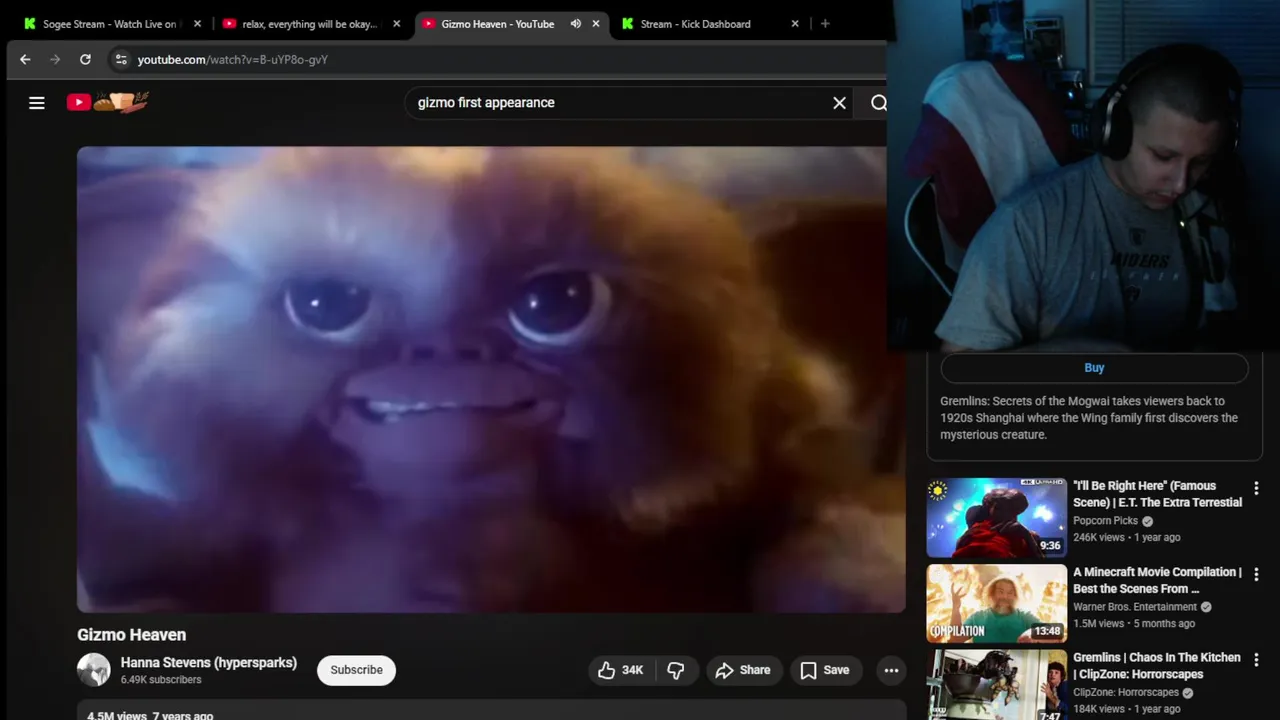Click the Buy button for Gremlins
The height and width of the screenshot is (720, 1280).
tap(1094, 368)
